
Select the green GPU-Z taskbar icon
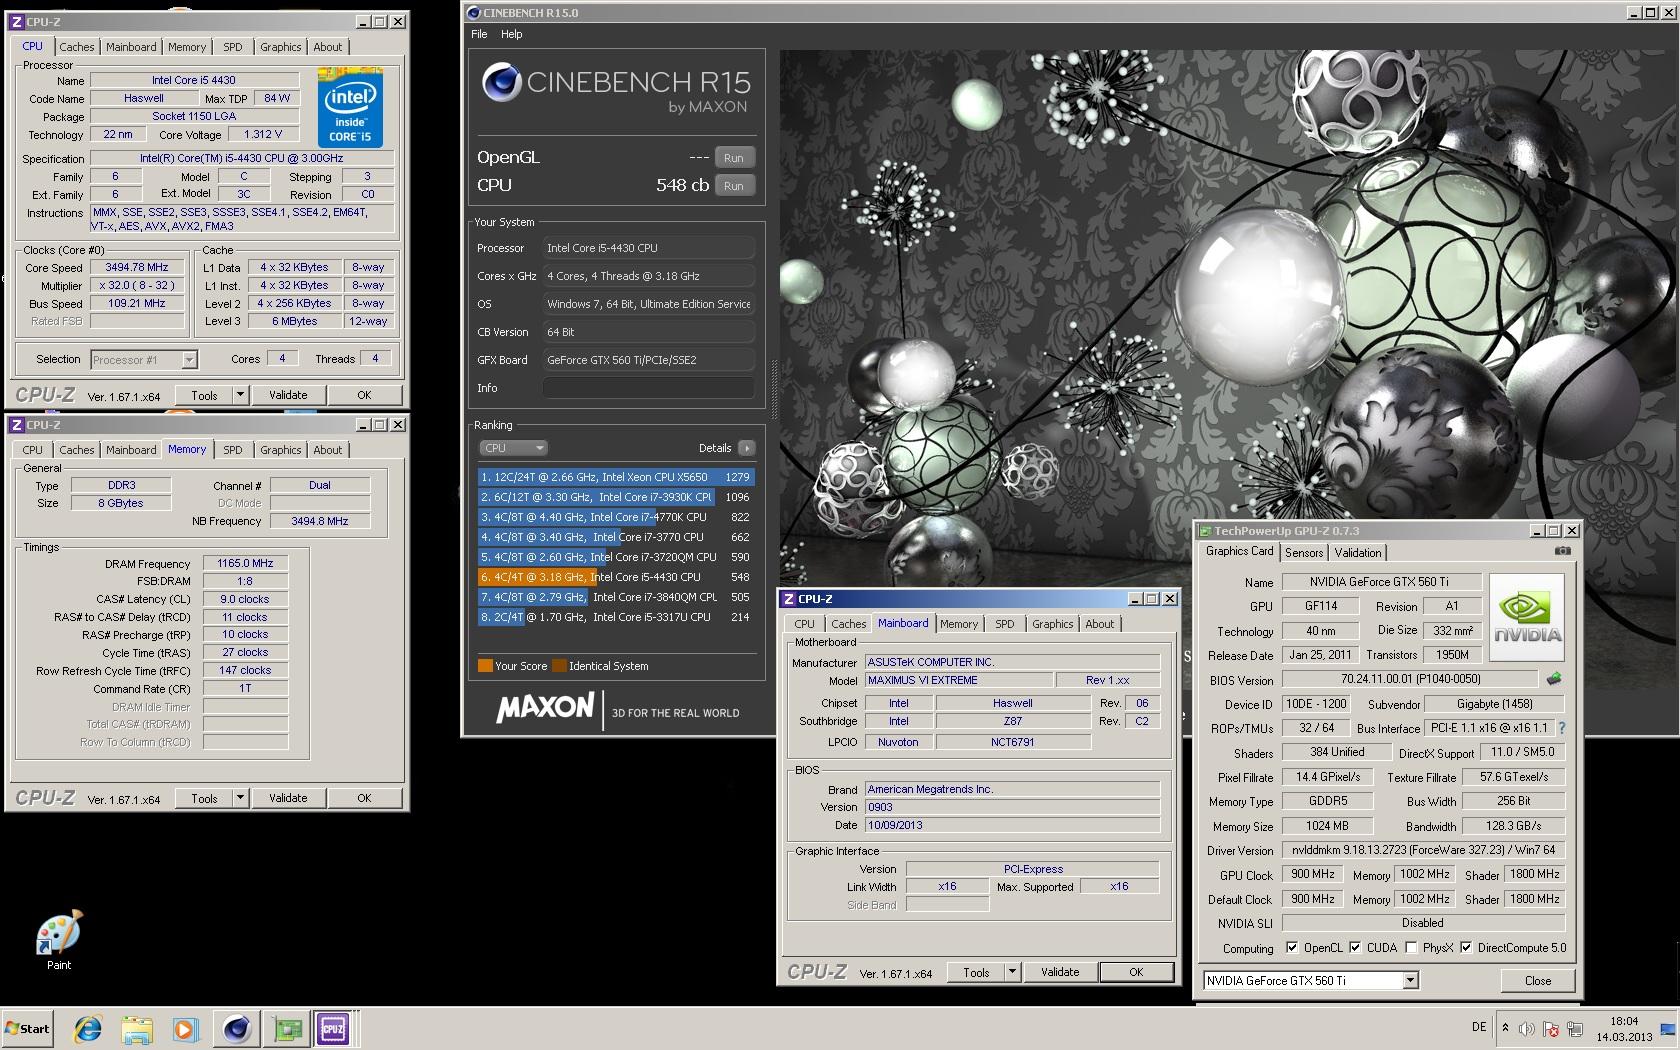click(288, 1029)
